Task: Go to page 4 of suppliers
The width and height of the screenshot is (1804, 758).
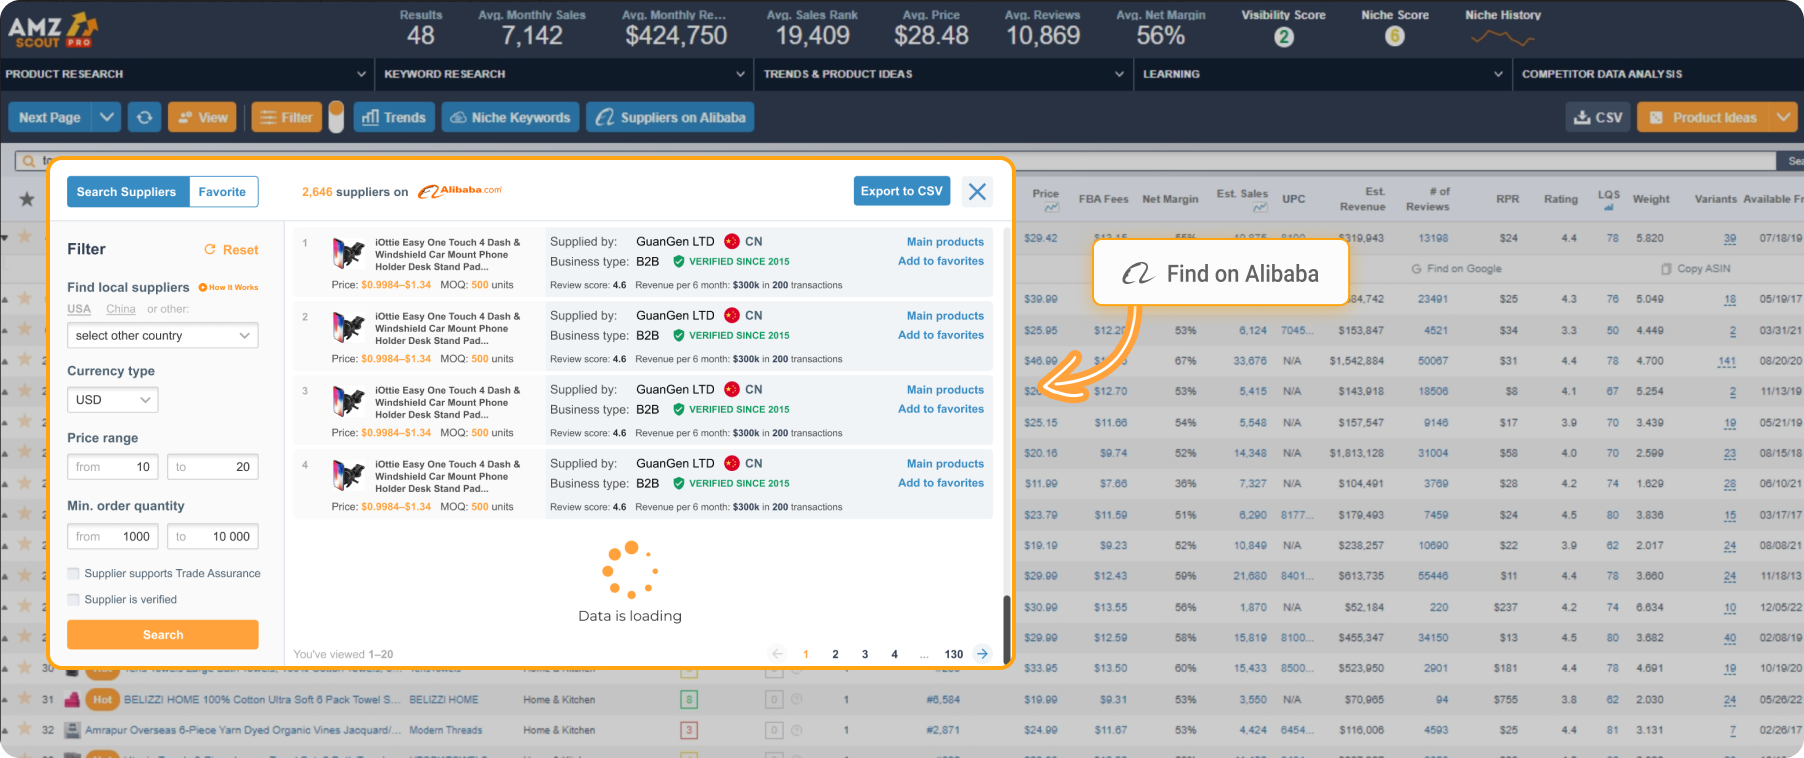Action: [894, 654]
